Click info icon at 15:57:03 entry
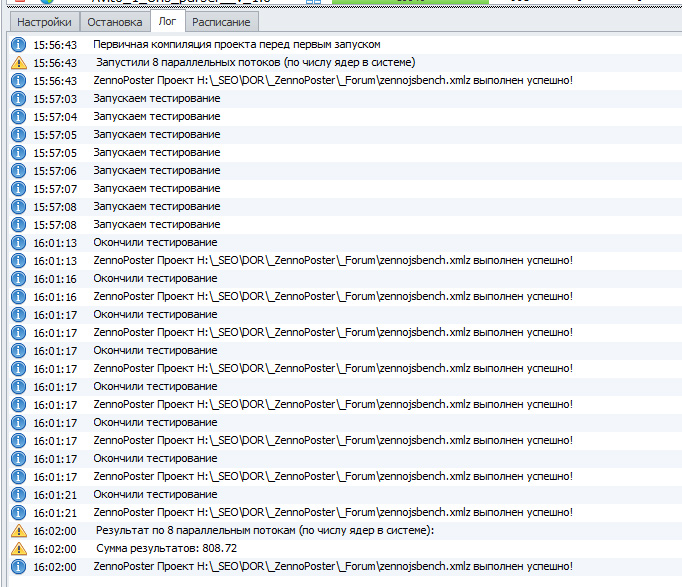The width and height of the screenshot is (682, 587). pos(18,99)
